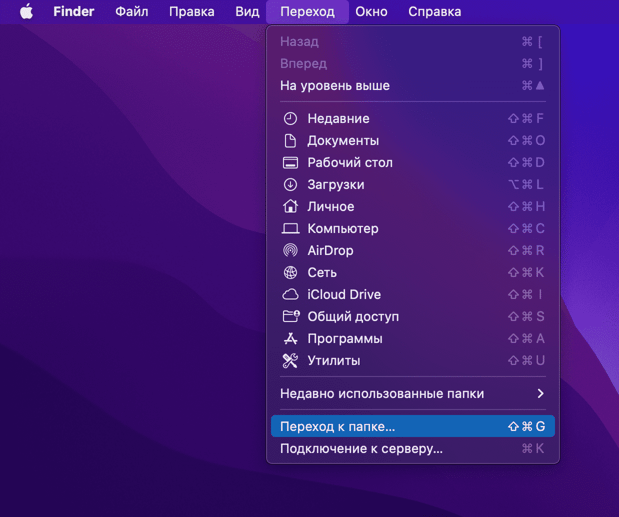Click the Недавние label
Screen dimensions: 619x517
click(x=338, y=118)
